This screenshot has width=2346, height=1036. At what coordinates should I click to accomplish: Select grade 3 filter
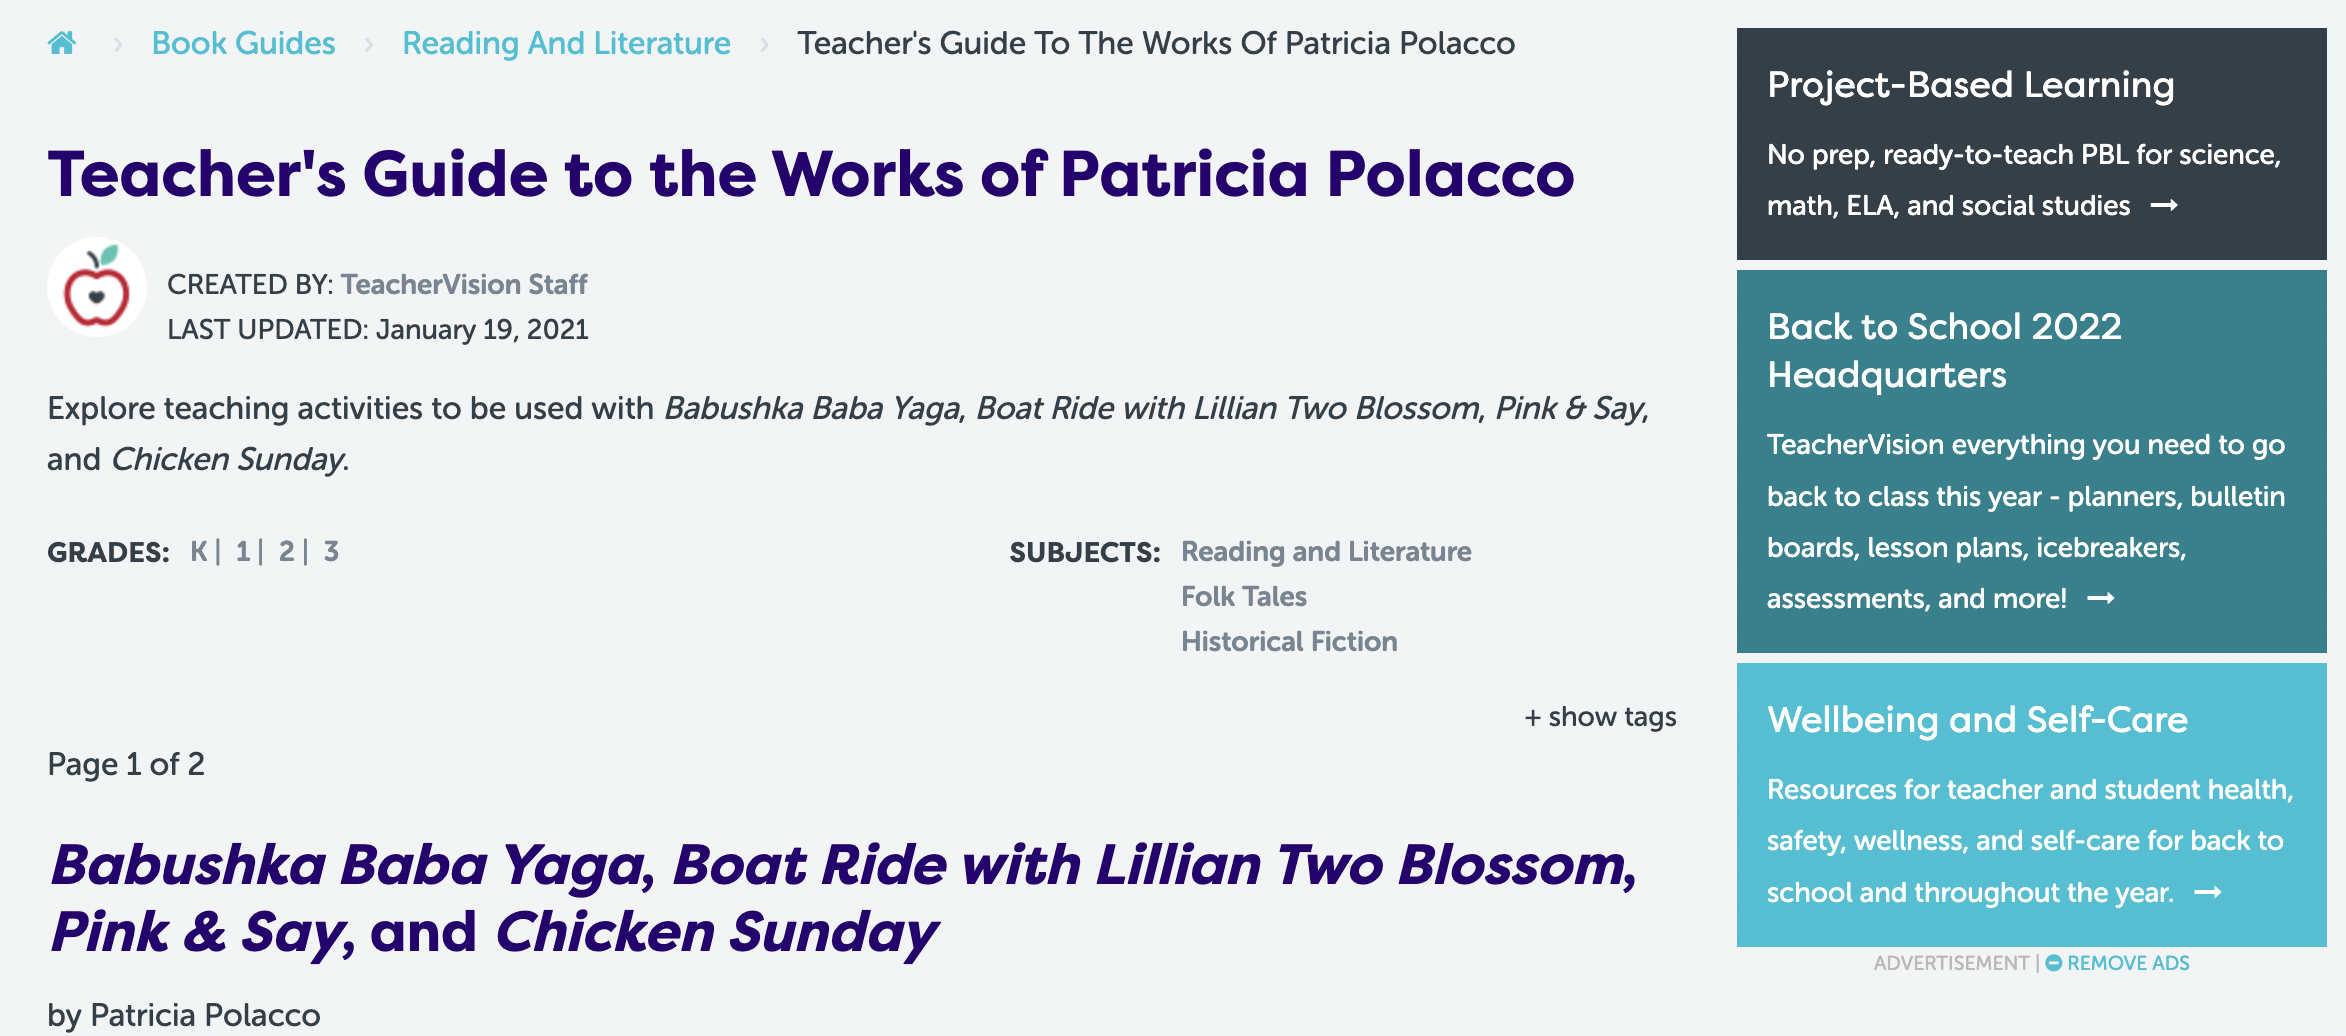(331, 550)
